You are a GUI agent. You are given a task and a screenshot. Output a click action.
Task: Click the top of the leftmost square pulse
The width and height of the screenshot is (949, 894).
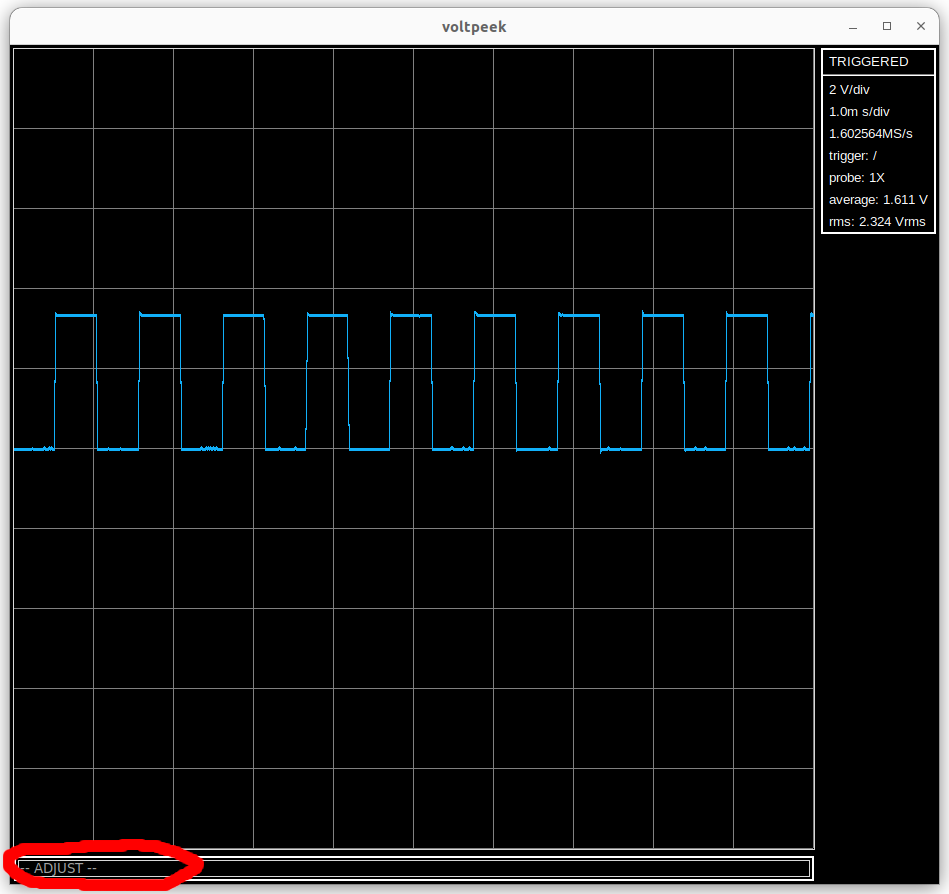point(76,315)
